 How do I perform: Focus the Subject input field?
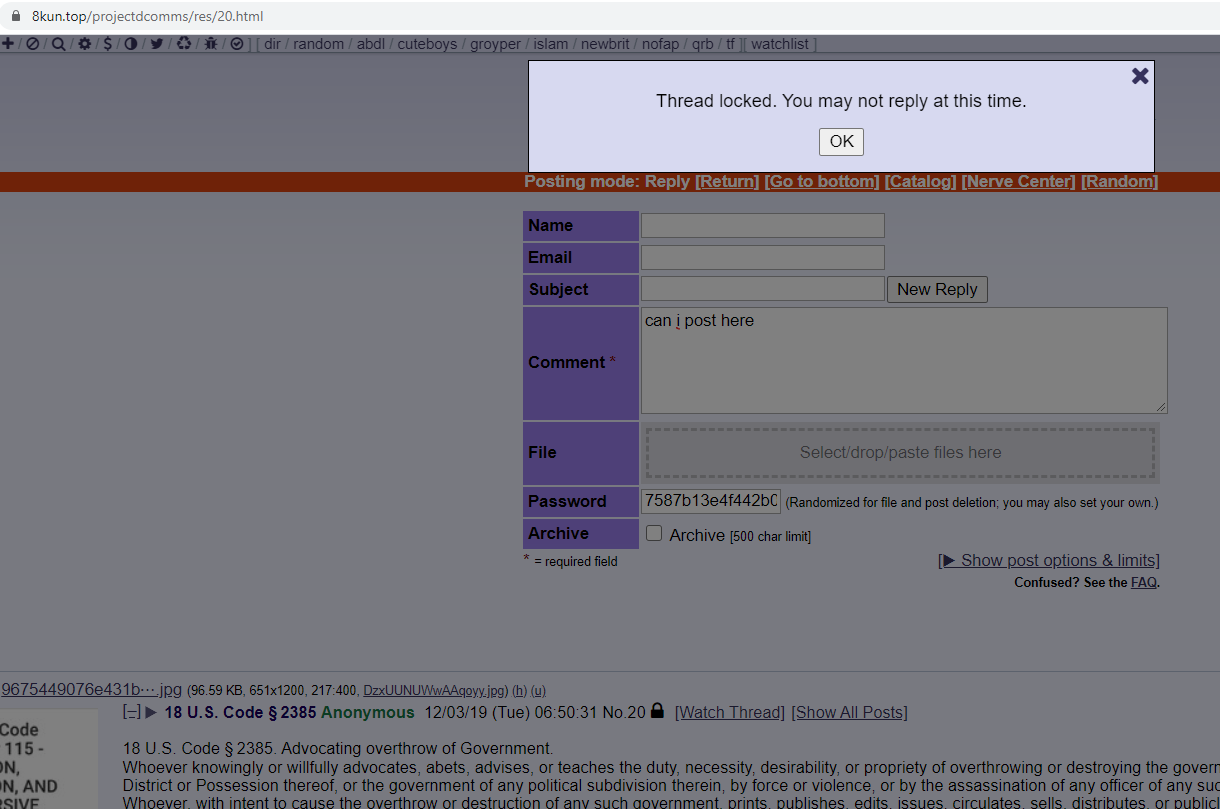tap(763, 289)
